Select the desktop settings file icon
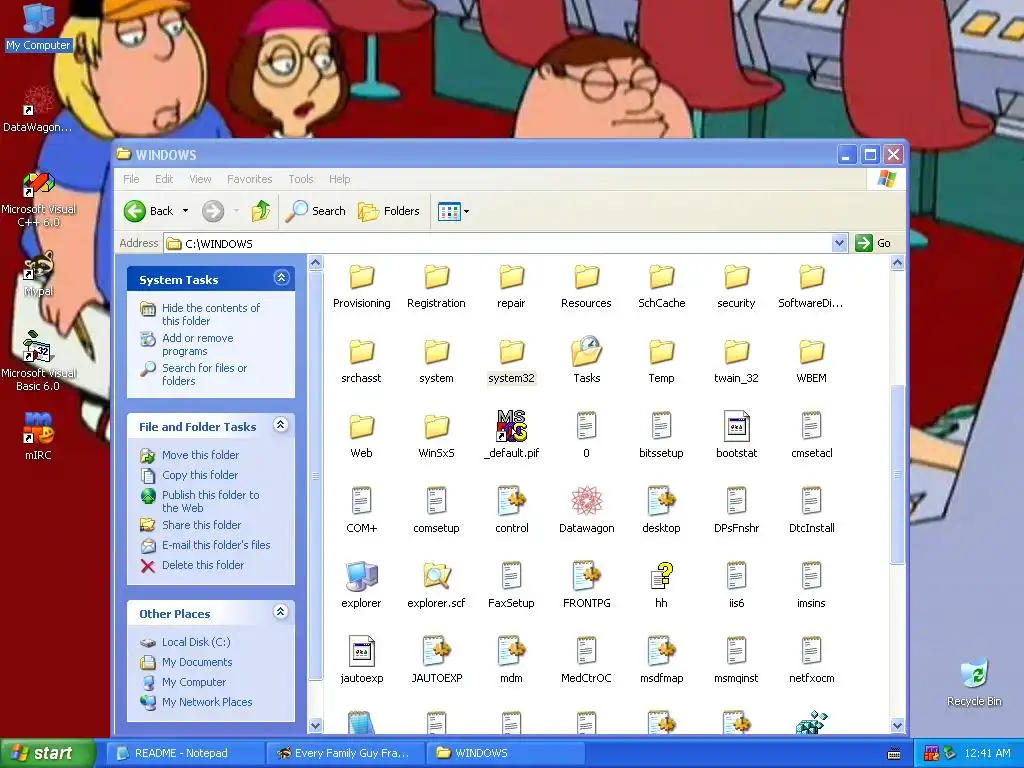Screen dimensions: 1024x768 coord(662,502)
